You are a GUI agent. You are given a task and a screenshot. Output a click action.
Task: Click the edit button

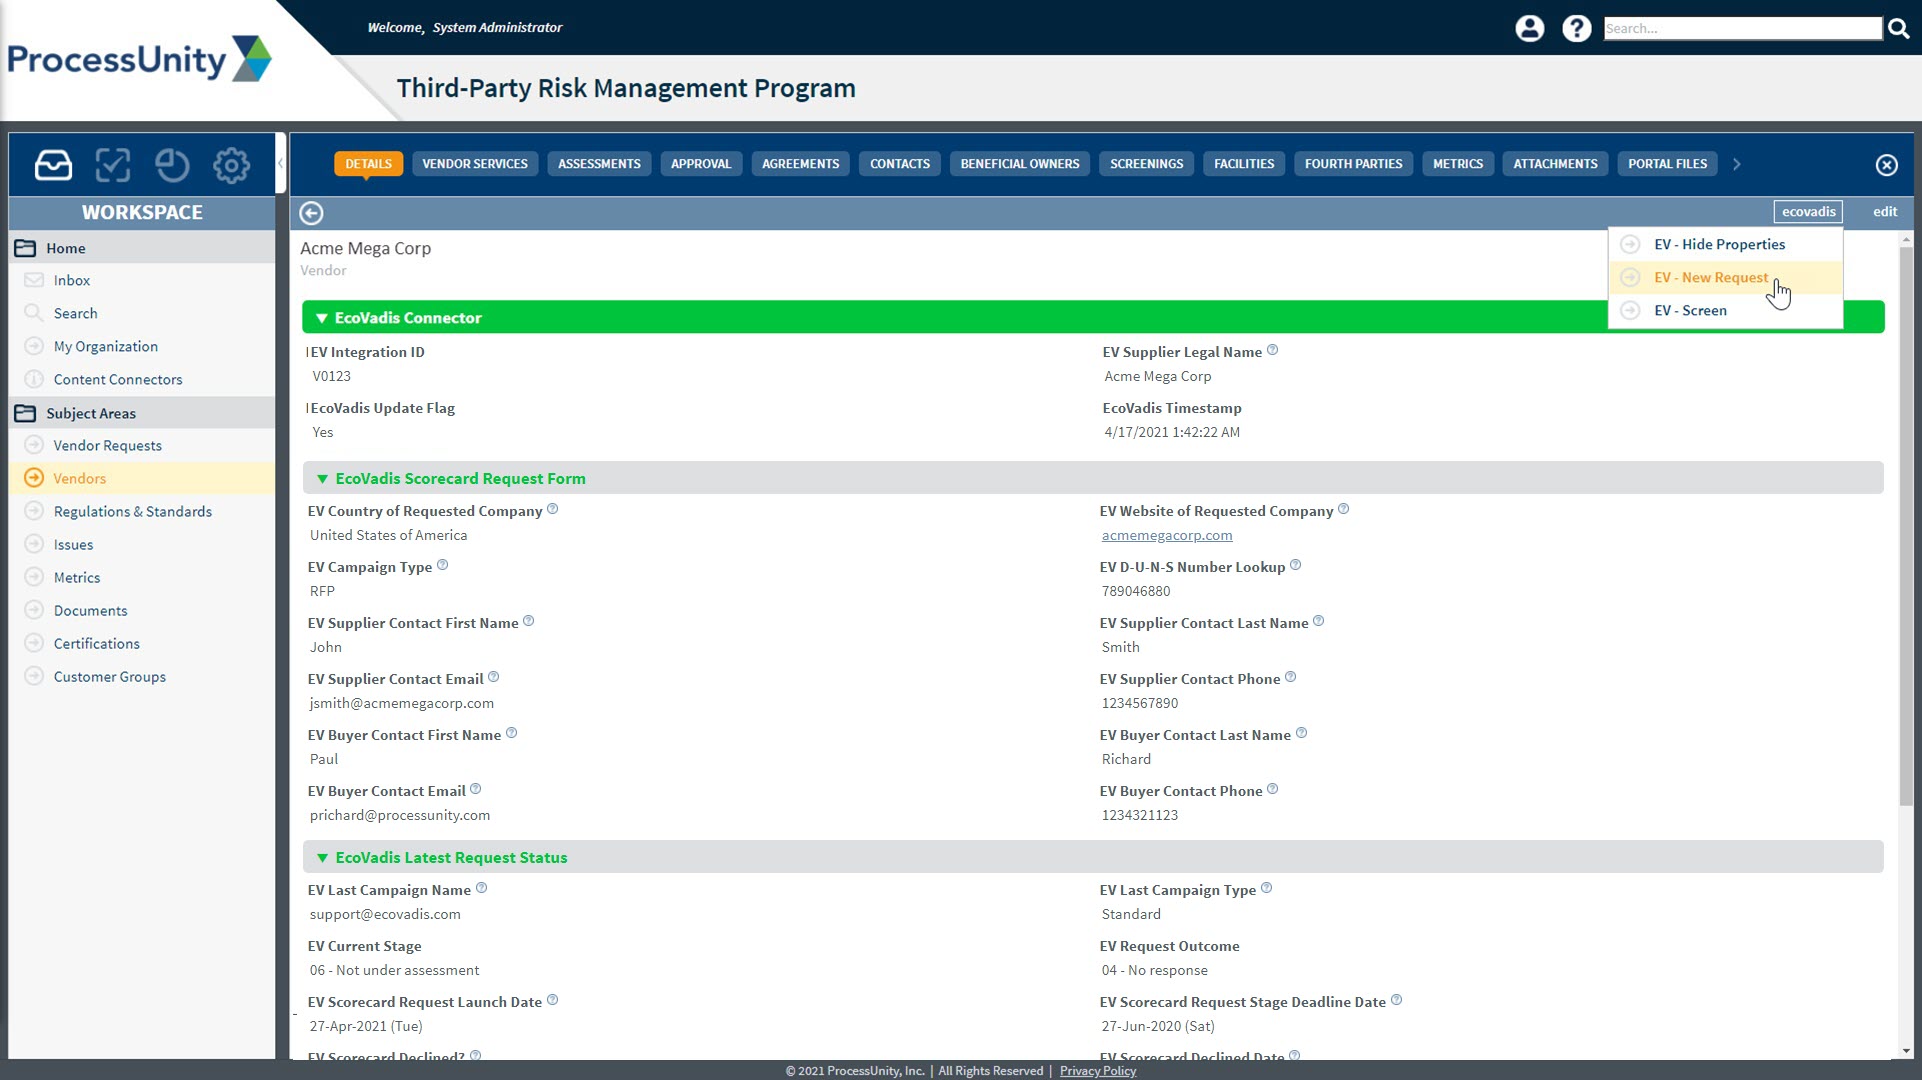click(1884, 211)
